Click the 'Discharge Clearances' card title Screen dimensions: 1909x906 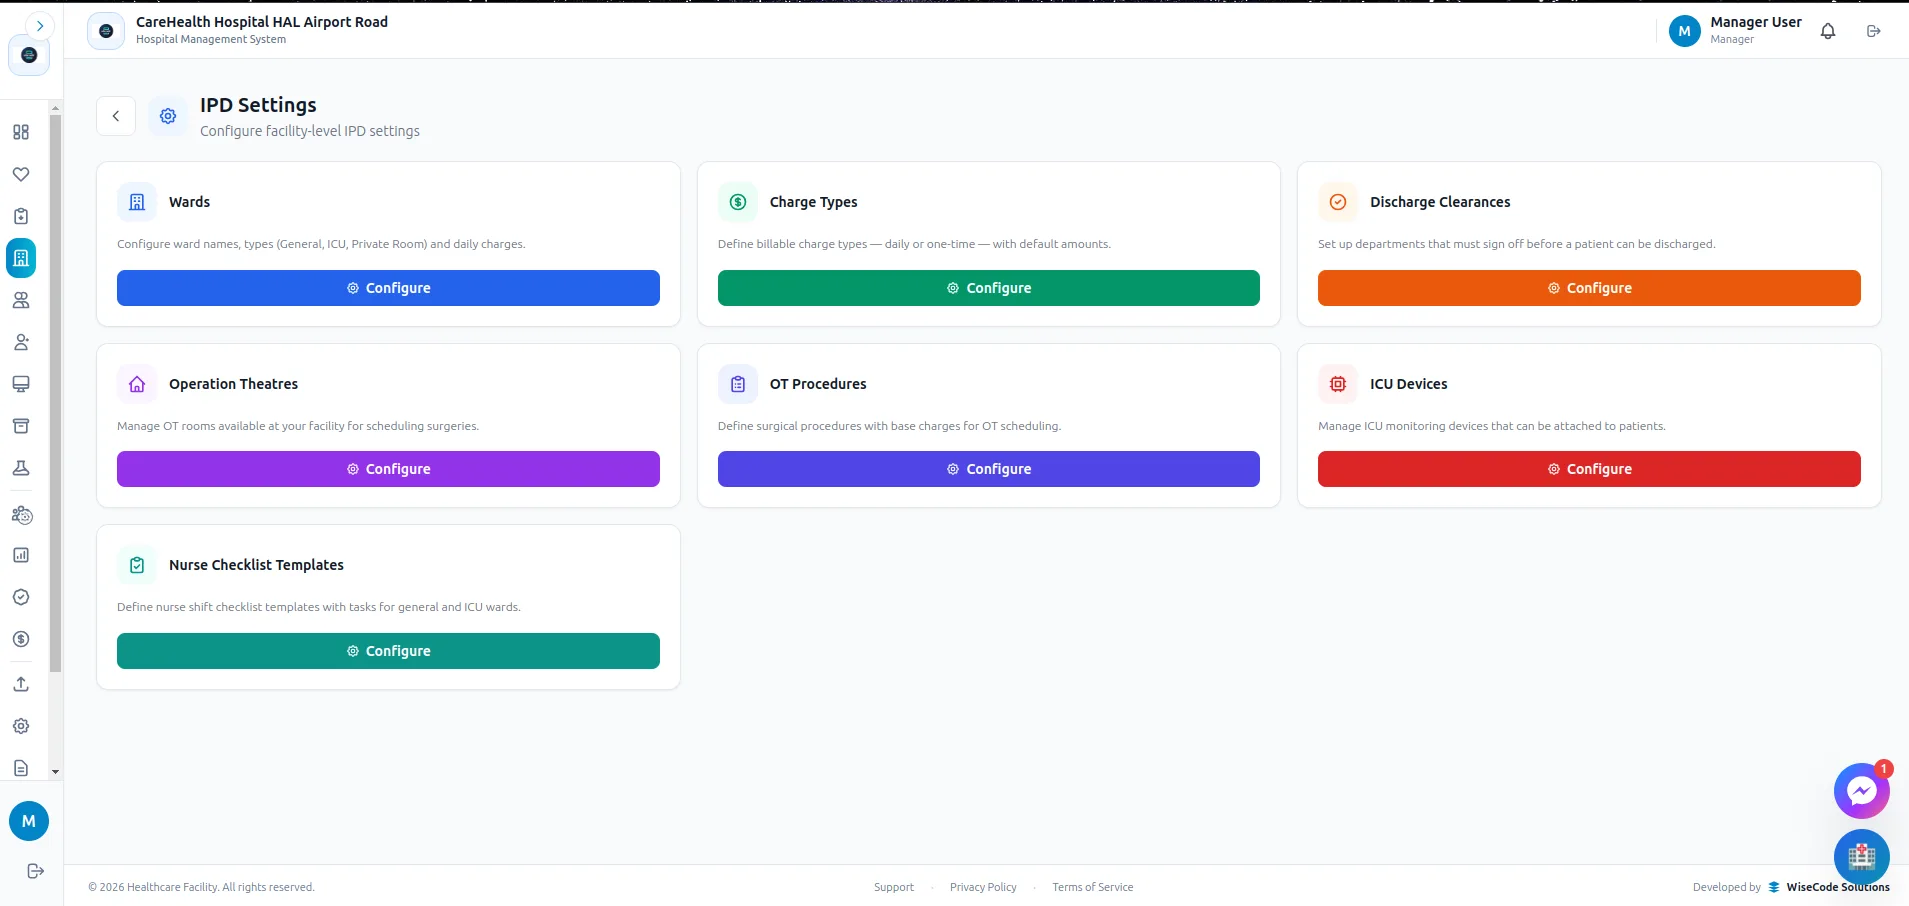1440,202
